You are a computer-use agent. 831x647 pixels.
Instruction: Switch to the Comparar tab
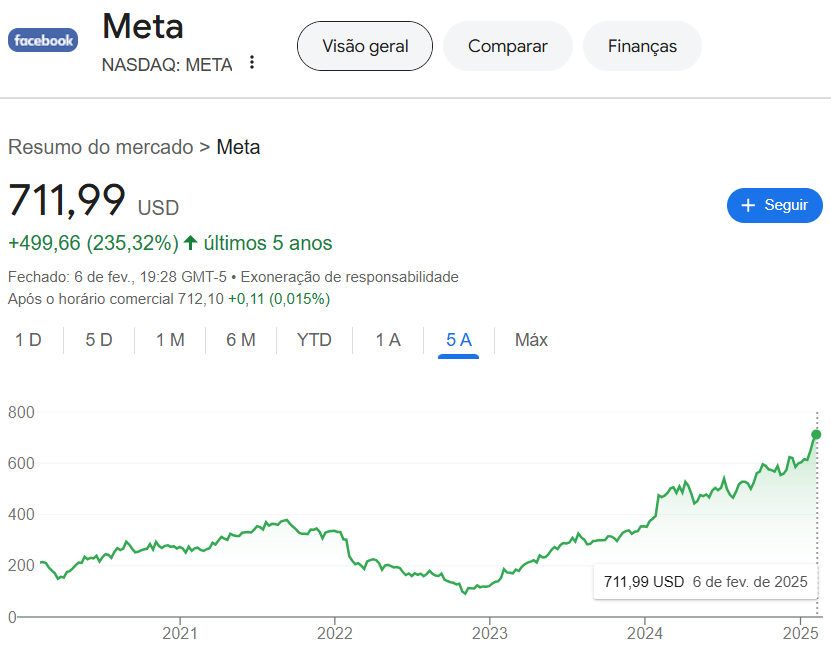coord(507,46)
